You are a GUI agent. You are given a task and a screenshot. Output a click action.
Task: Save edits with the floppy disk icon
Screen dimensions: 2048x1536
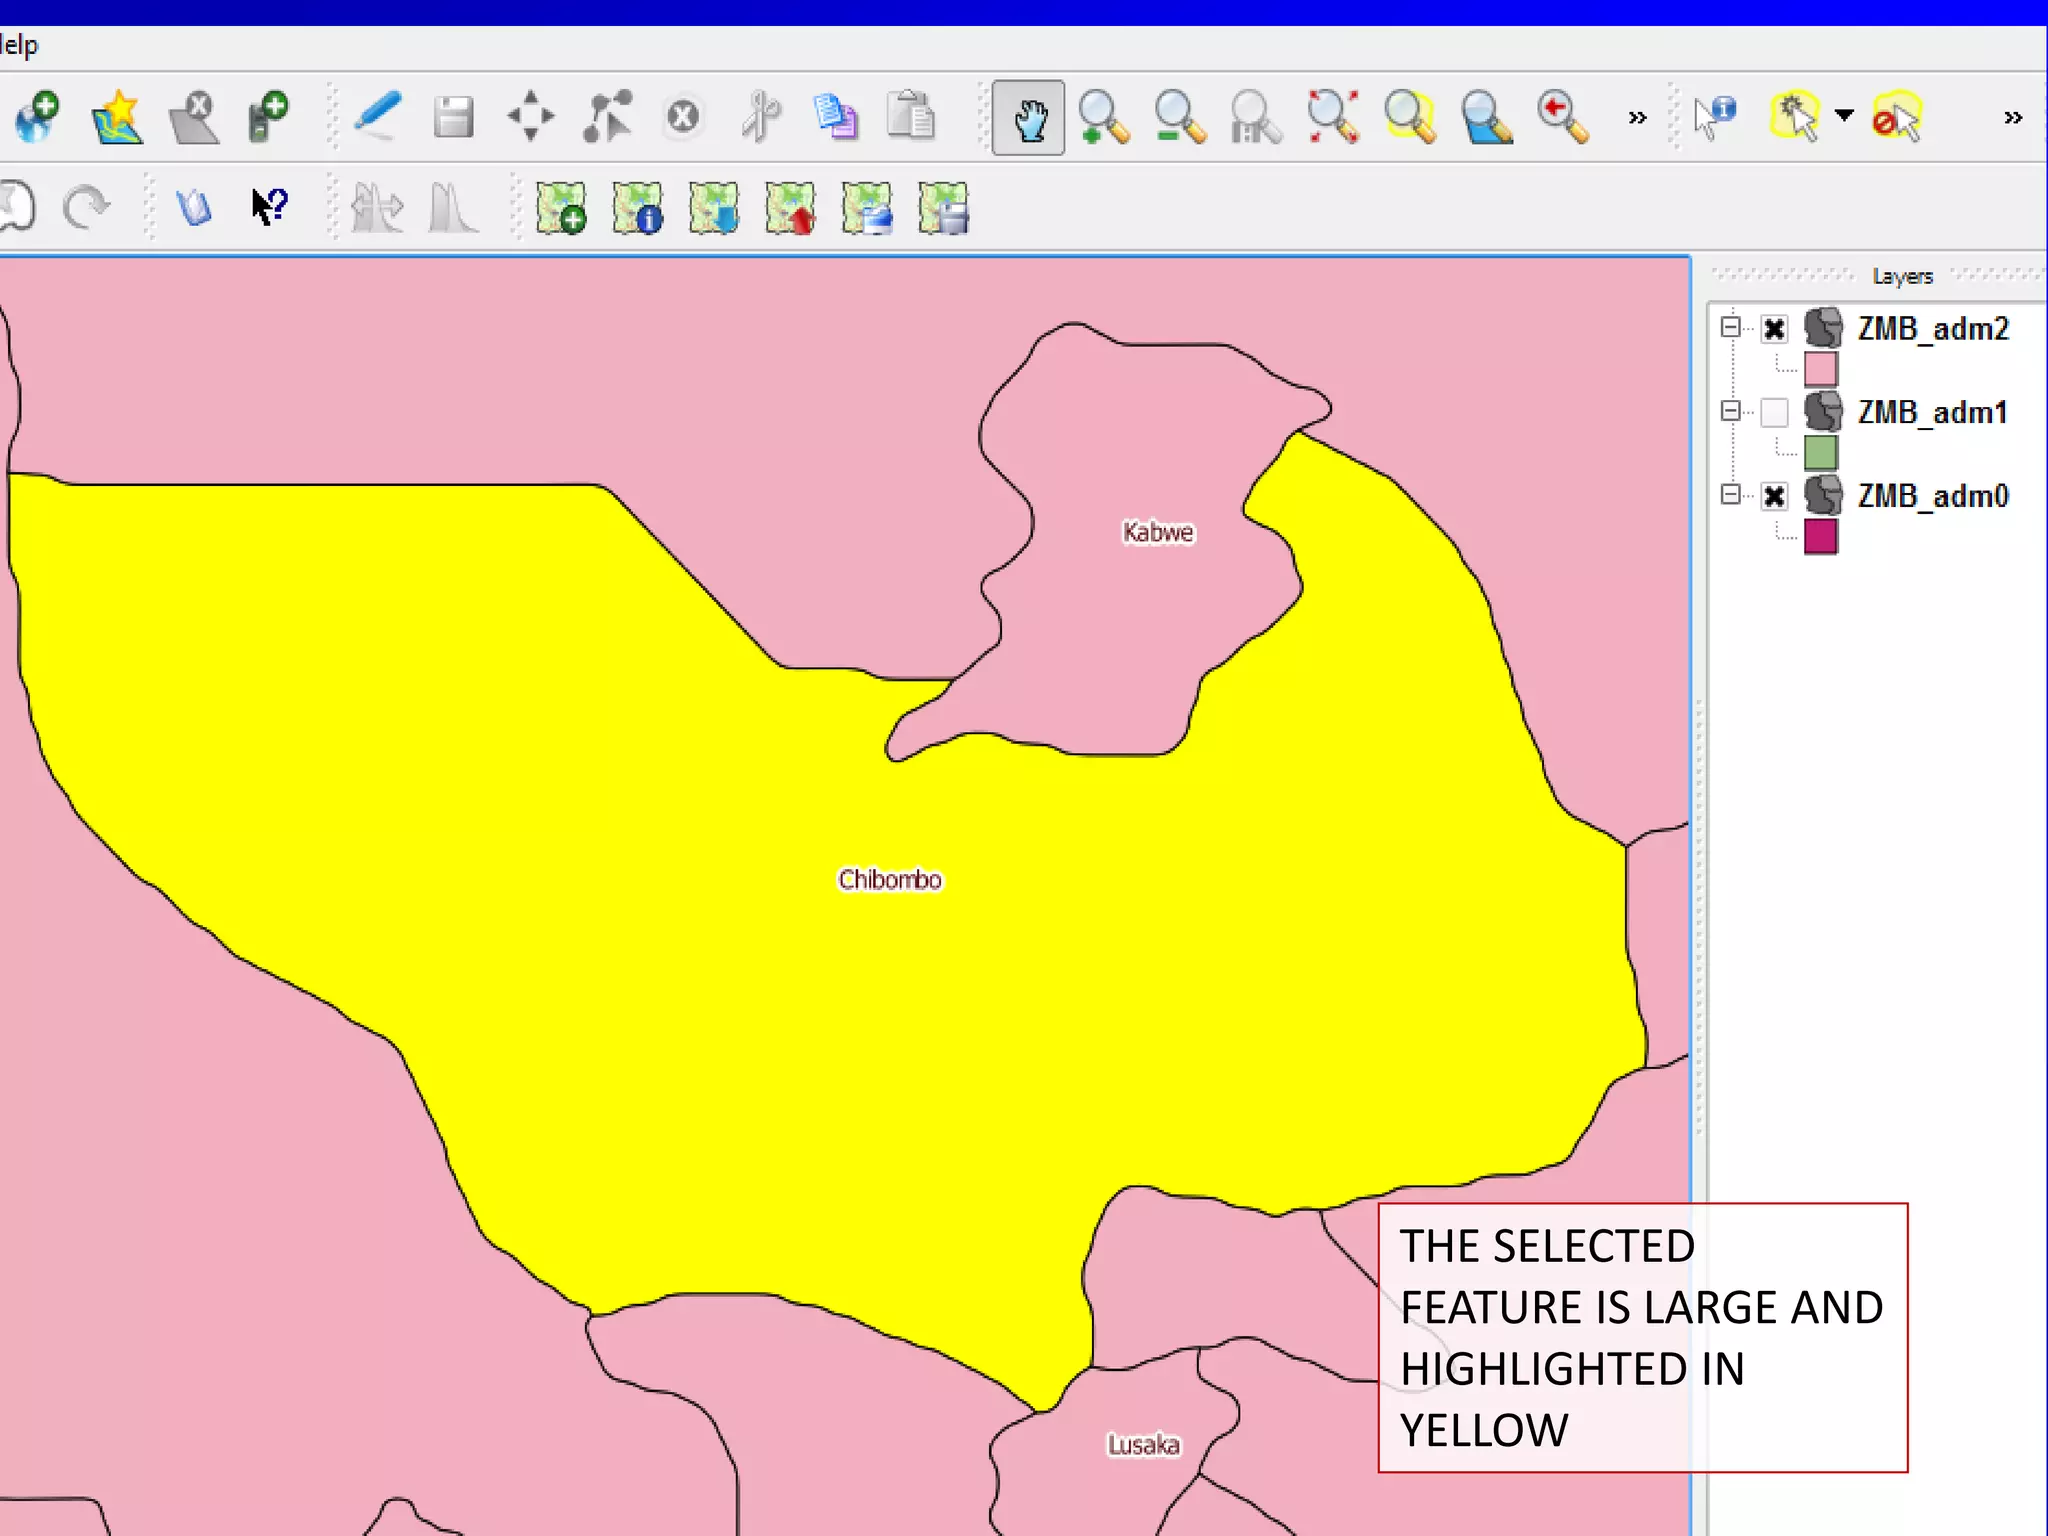(454, 117)
